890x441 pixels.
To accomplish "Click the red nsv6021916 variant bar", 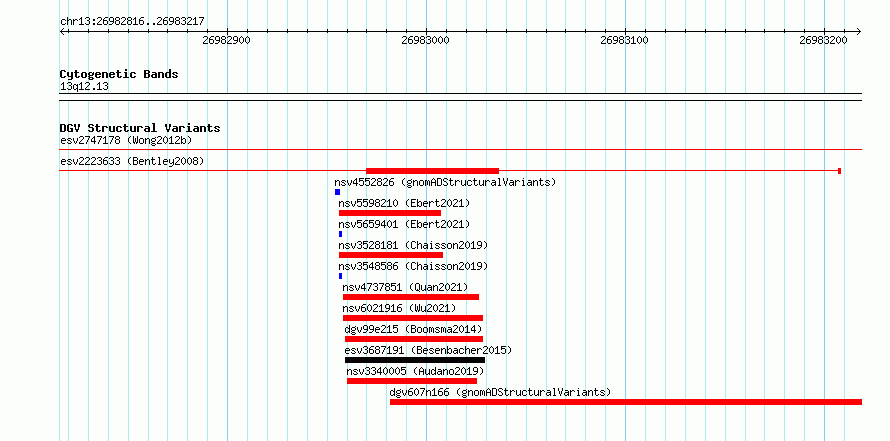I will click(413, 318).
